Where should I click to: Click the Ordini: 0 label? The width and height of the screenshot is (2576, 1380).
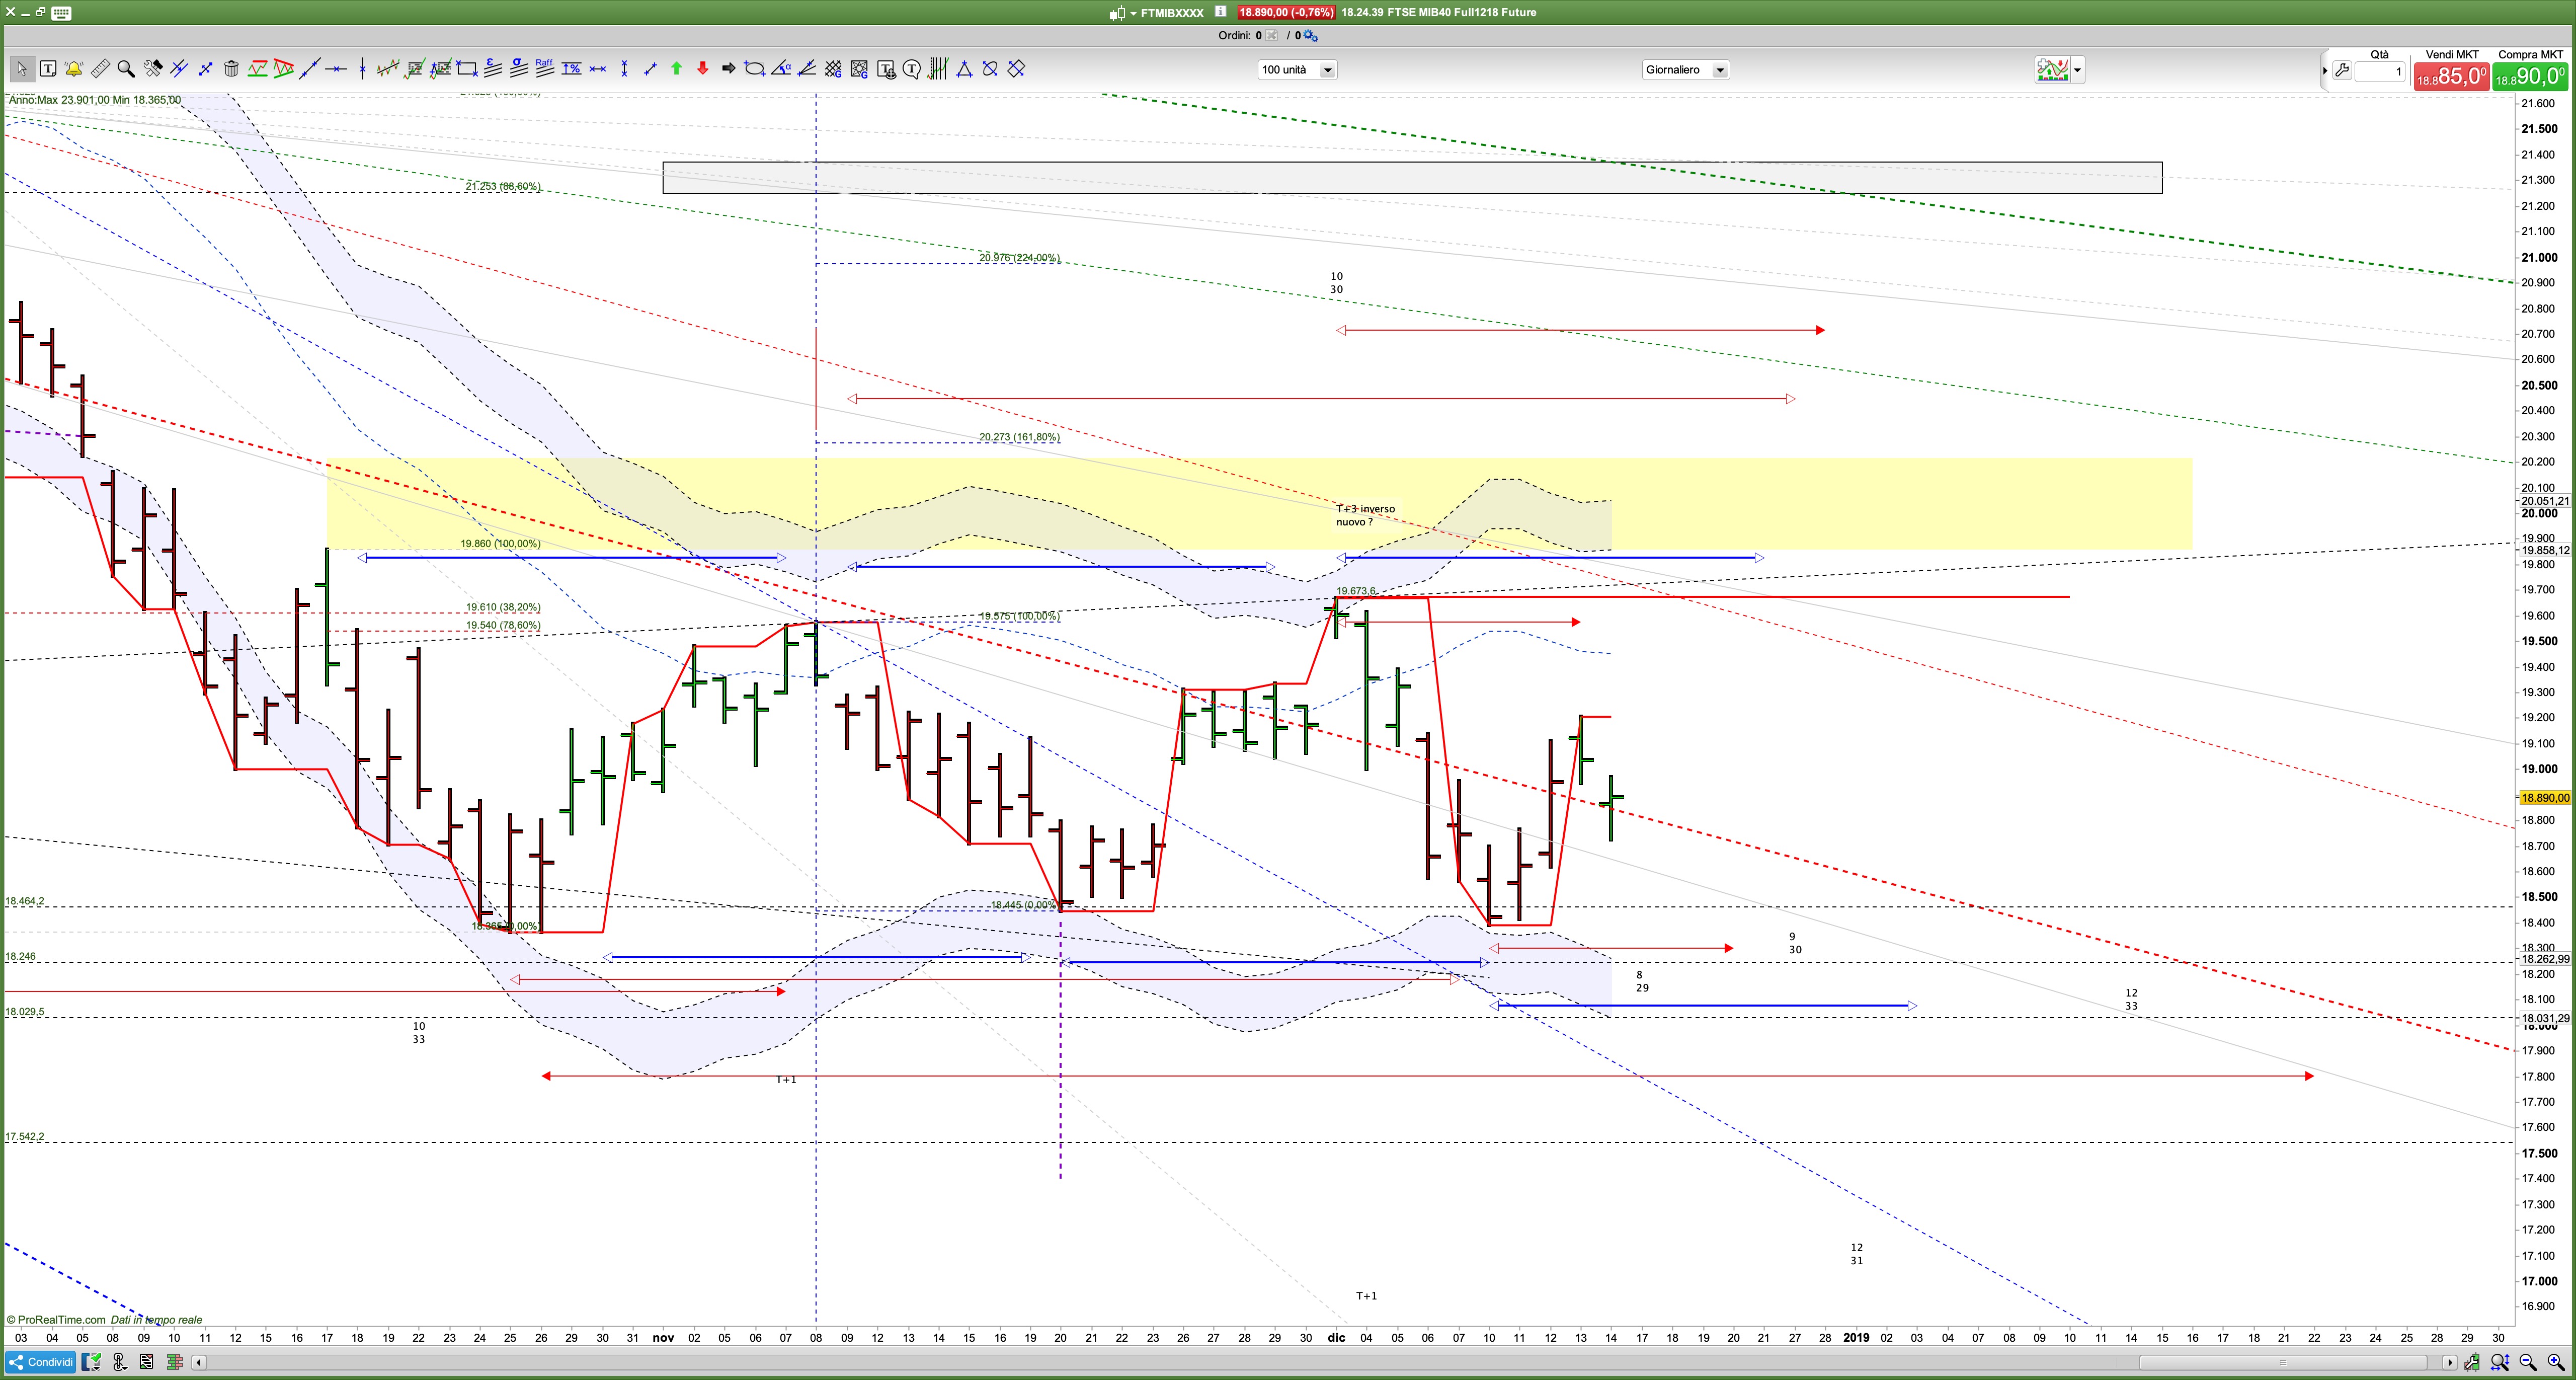coord(1240,36)
